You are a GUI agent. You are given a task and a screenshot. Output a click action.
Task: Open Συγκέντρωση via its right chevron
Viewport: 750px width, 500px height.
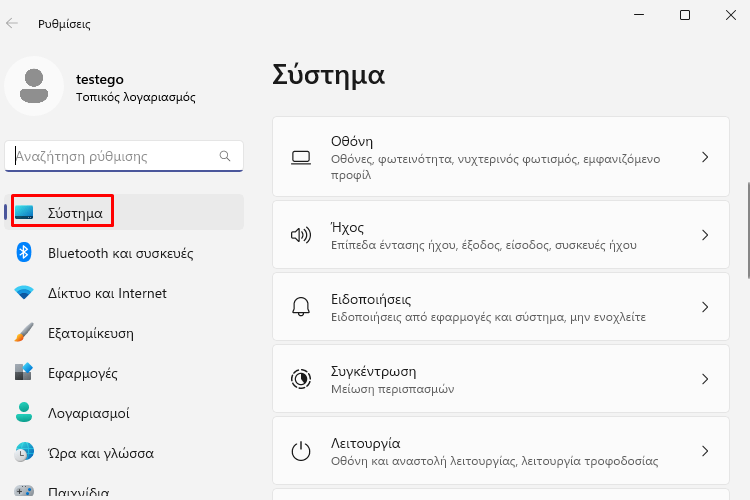(705, 379)
